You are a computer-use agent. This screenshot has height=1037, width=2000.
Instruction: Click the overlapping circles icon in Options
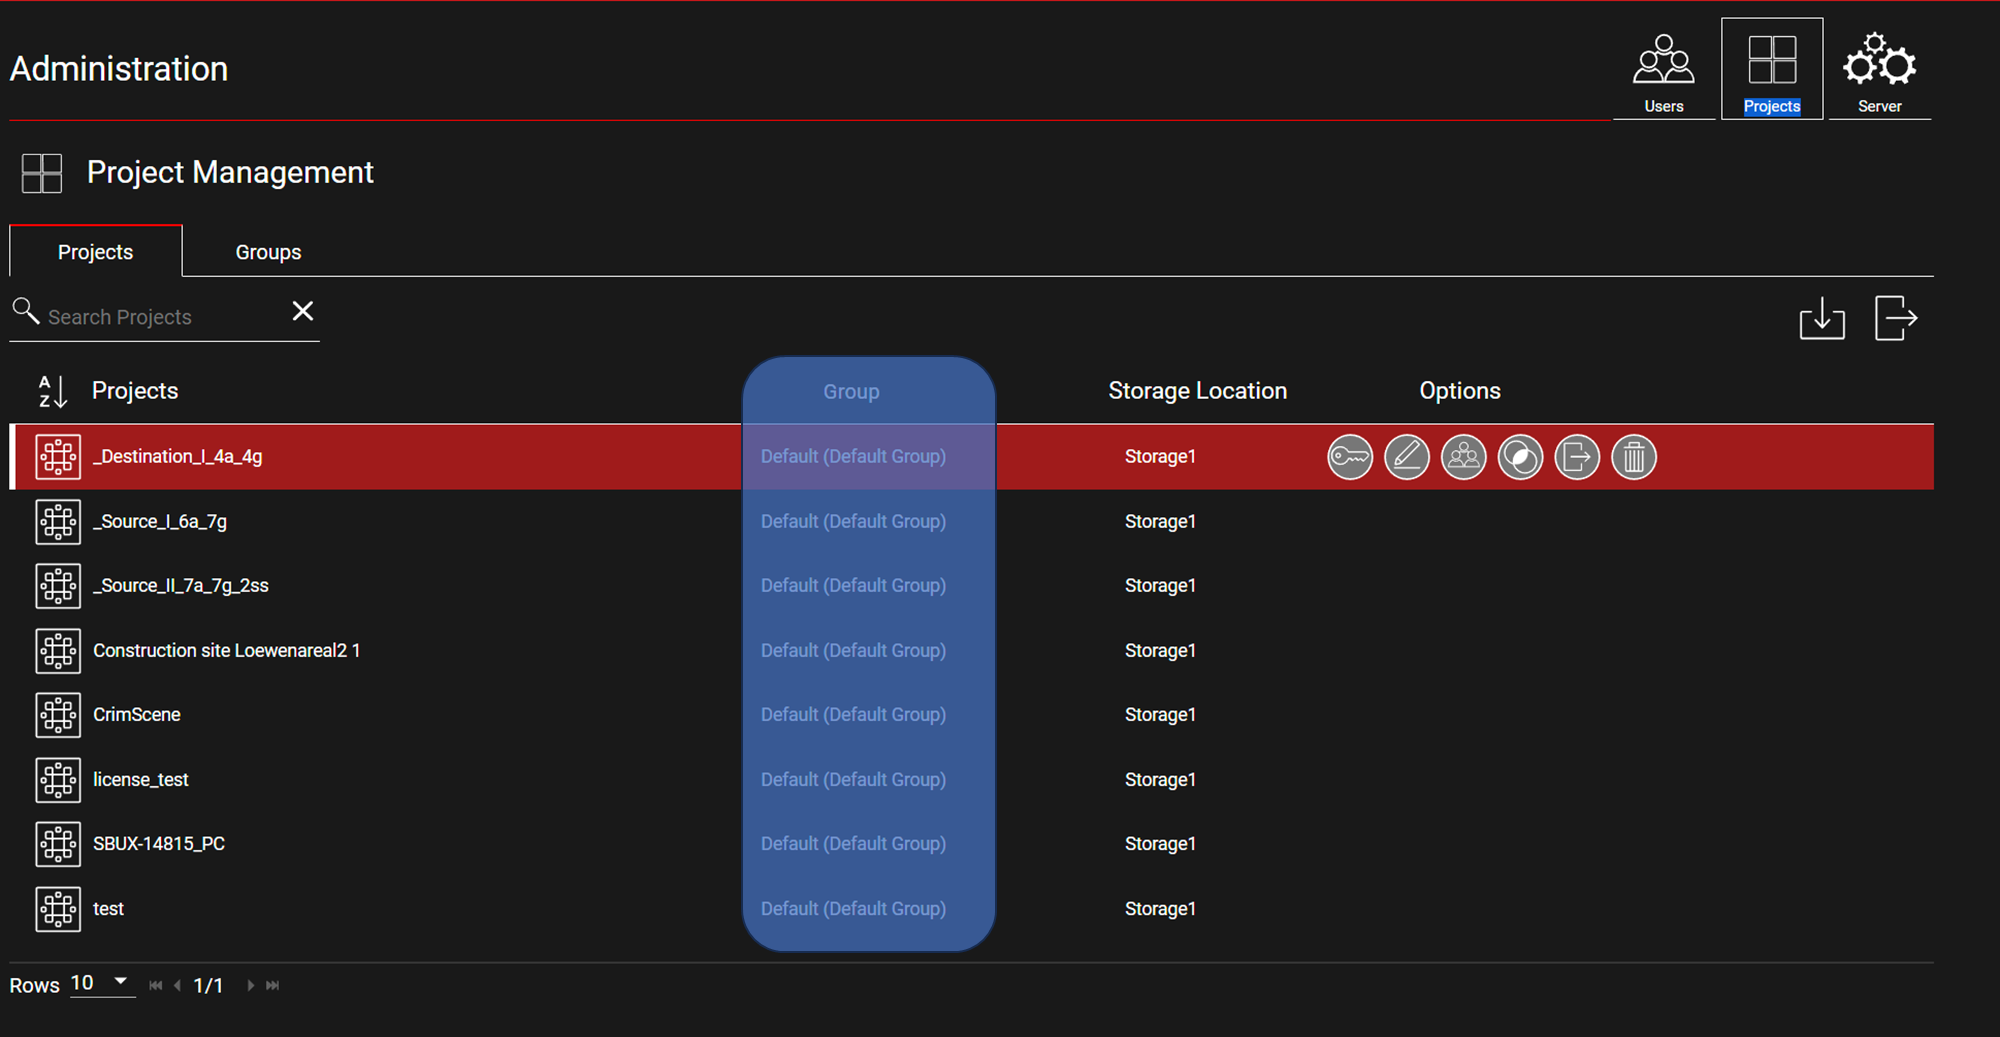click(1520, 457)
